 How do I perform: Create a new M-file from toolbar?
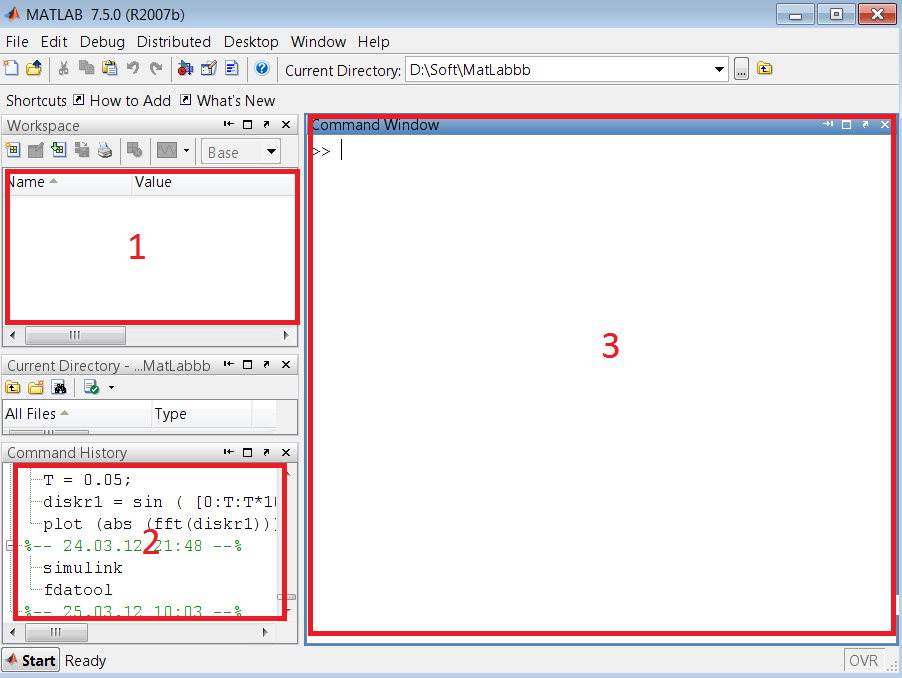pos(11,68)
